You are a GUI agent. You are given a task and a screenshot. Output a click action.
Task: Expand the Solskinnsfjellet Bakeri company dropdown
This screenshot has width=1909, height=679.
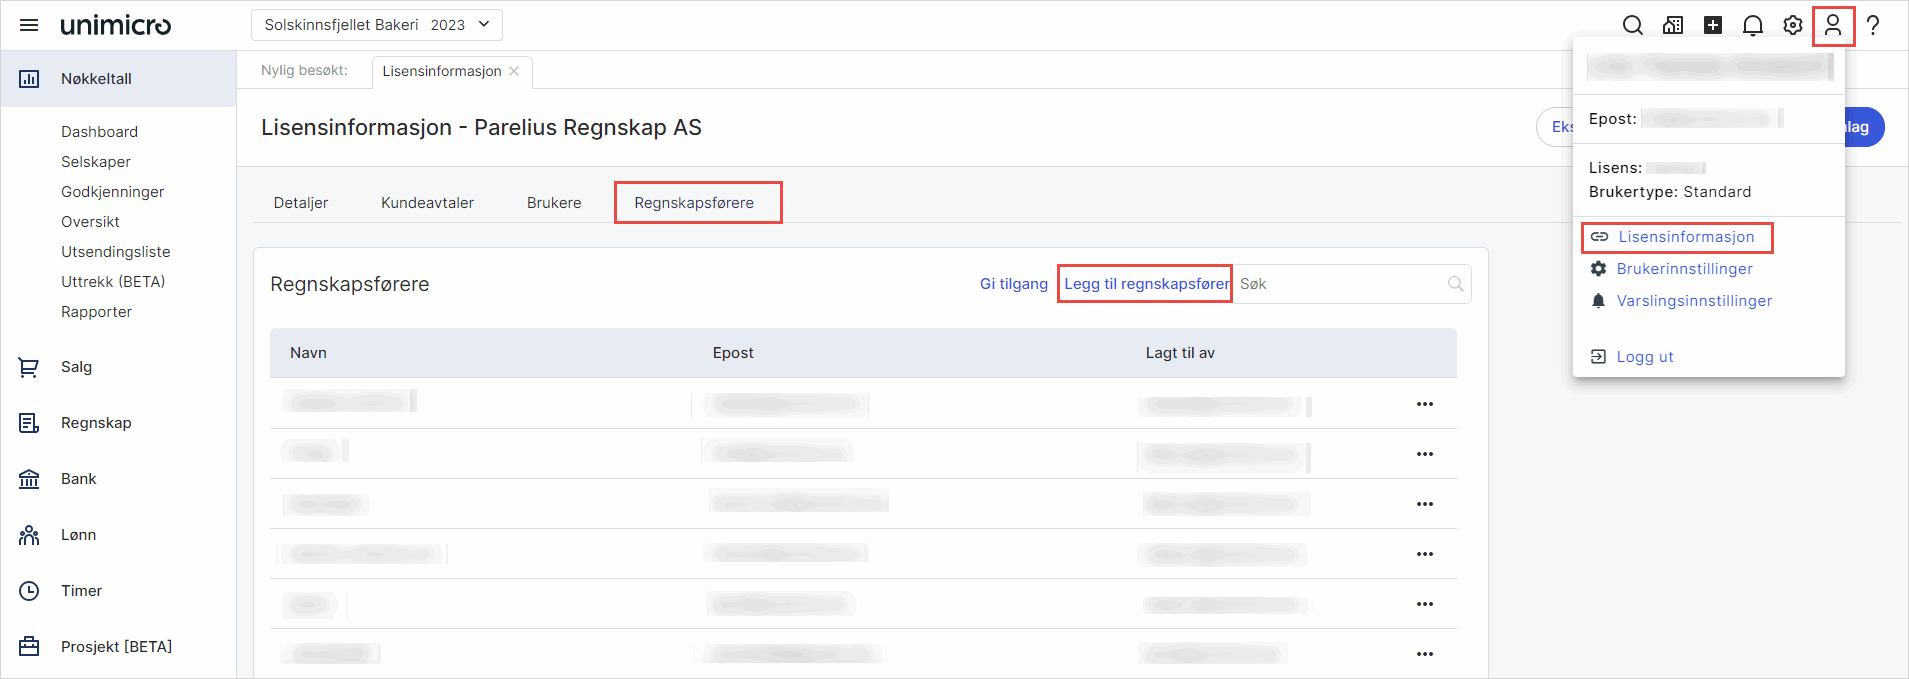(376, 25)
